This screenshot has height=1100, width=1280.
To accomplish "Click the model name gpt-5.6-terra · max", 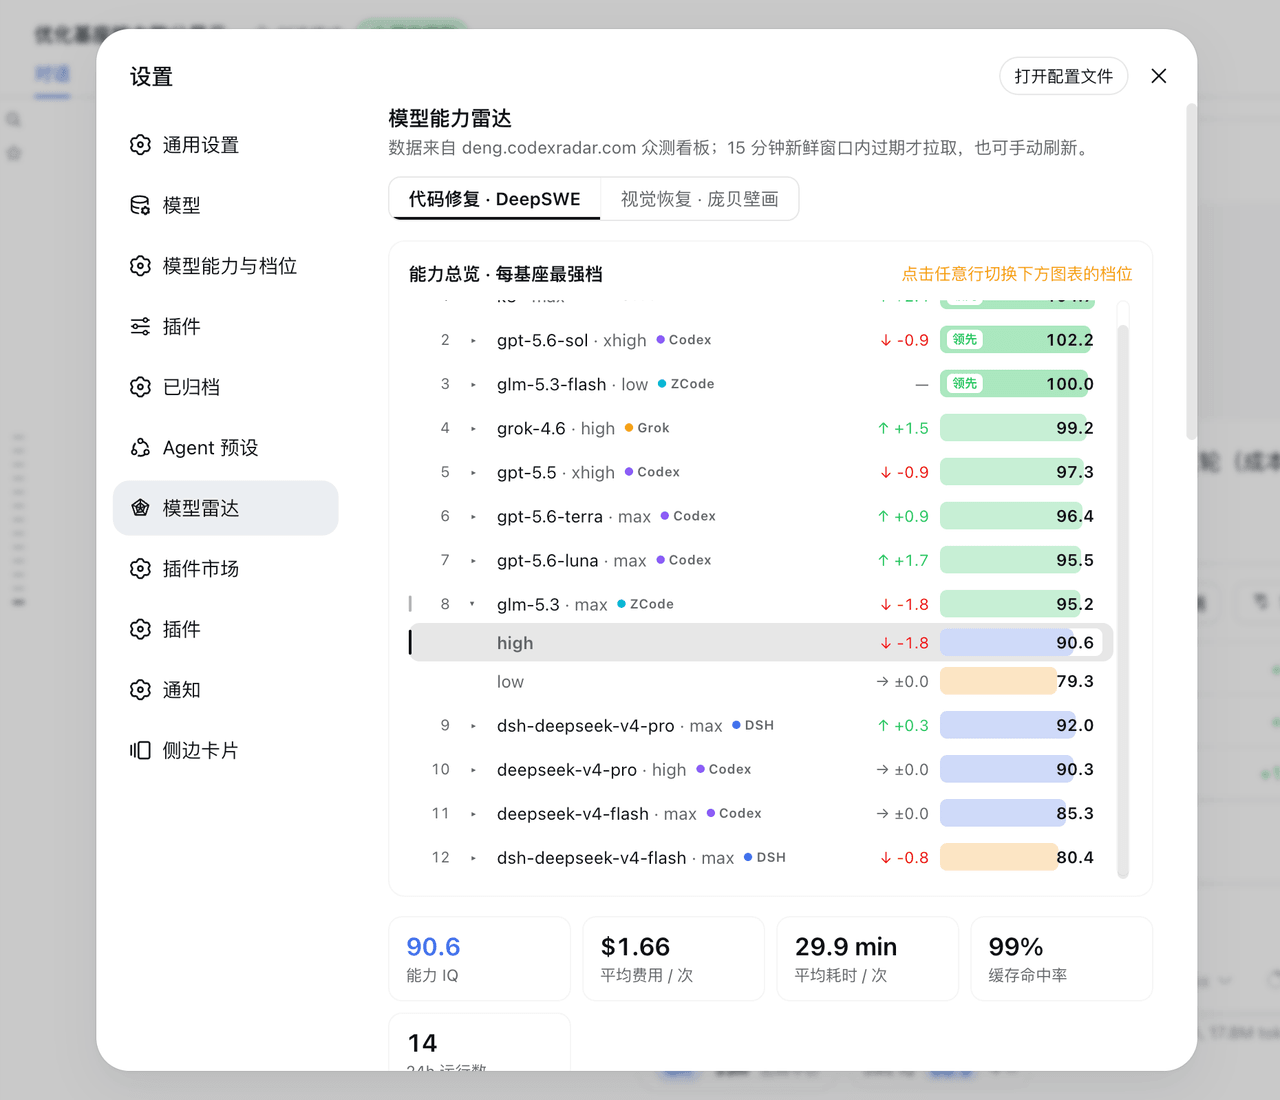I will point(574,516).
